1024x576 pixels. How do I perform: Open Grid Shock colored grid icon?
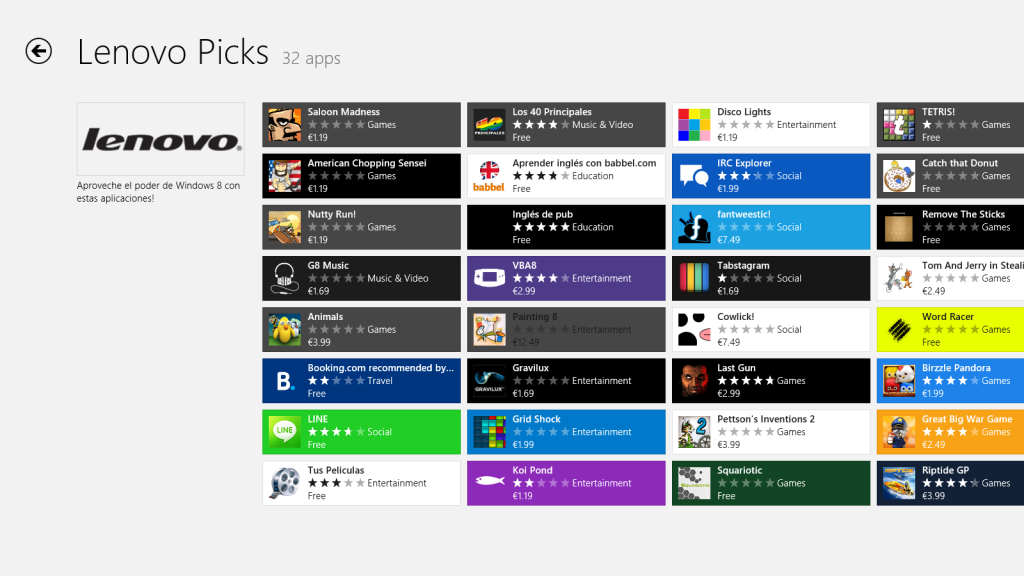489,432
